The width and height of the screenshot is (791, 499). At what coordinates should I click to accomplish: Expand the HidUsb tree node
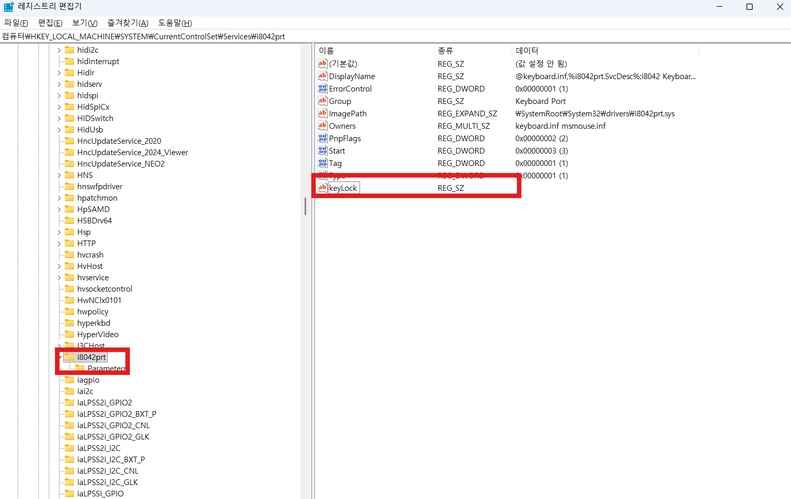(x=59, y=130)
